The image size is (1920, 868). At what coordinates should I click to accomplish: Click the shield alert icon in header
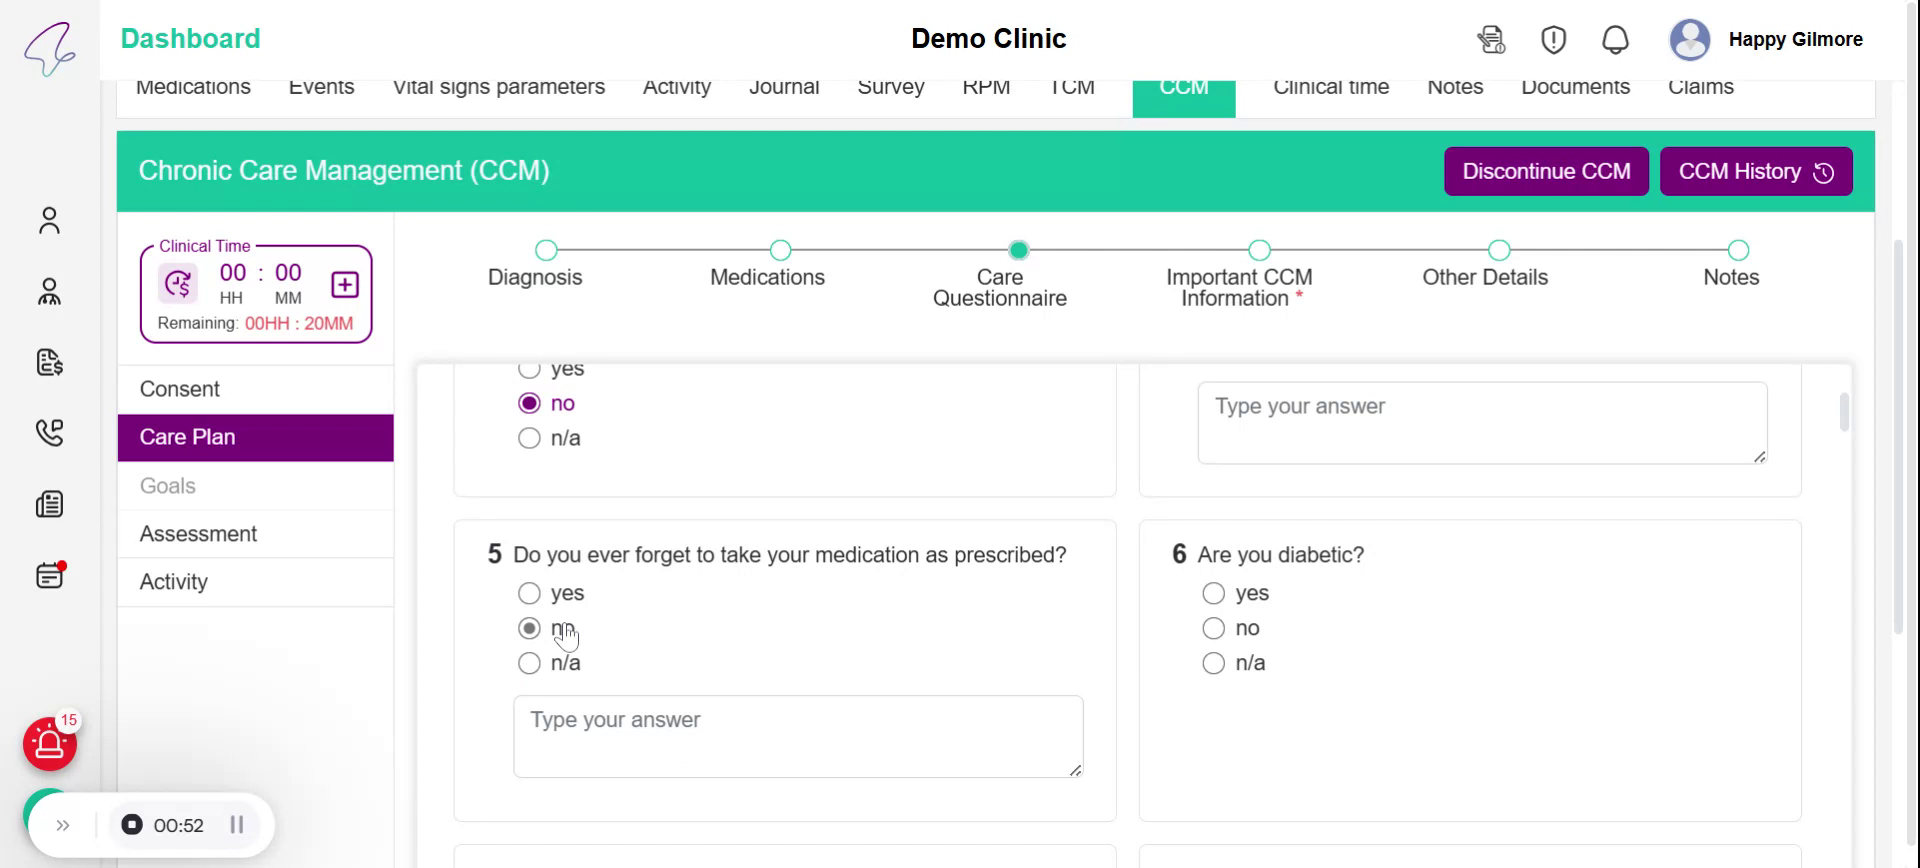[1553, 40]
